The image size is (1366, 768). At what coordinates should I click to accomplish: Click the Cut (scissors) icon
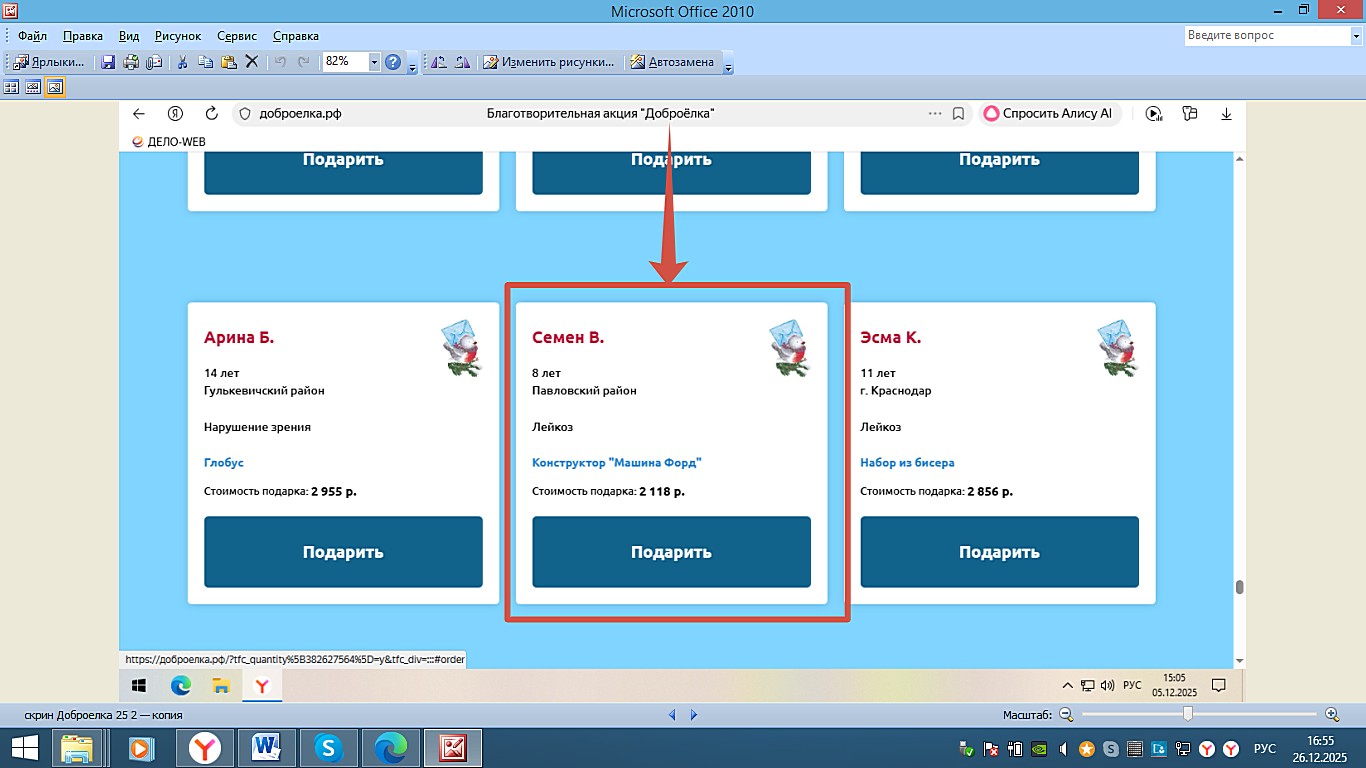[x=182, y=62]
